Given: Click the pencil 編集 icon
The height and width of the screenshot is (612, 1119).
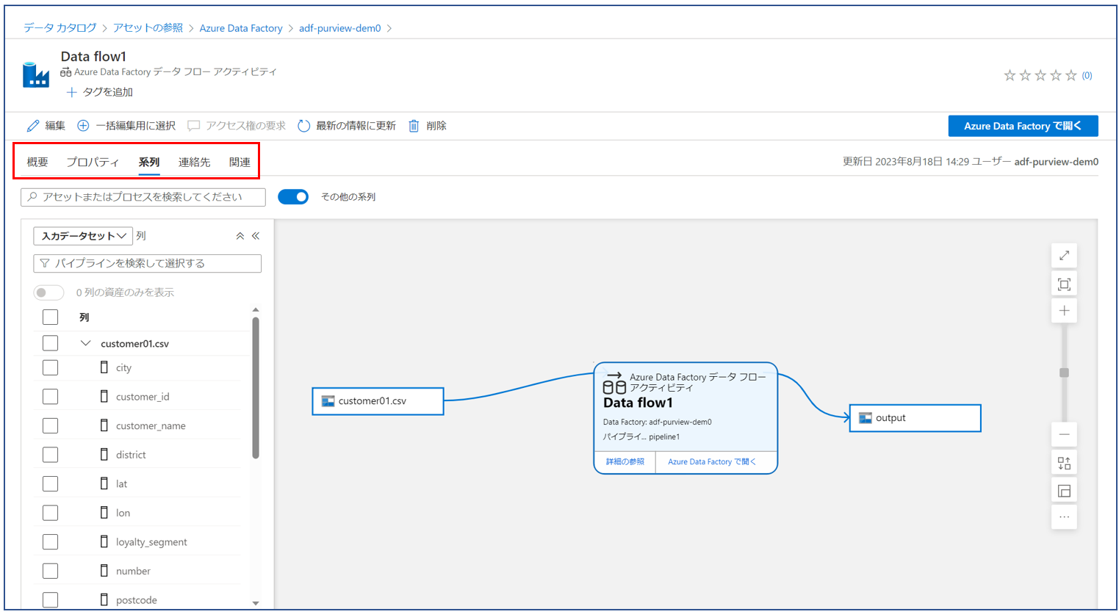Looking at the screenshot, I should 33,126.
